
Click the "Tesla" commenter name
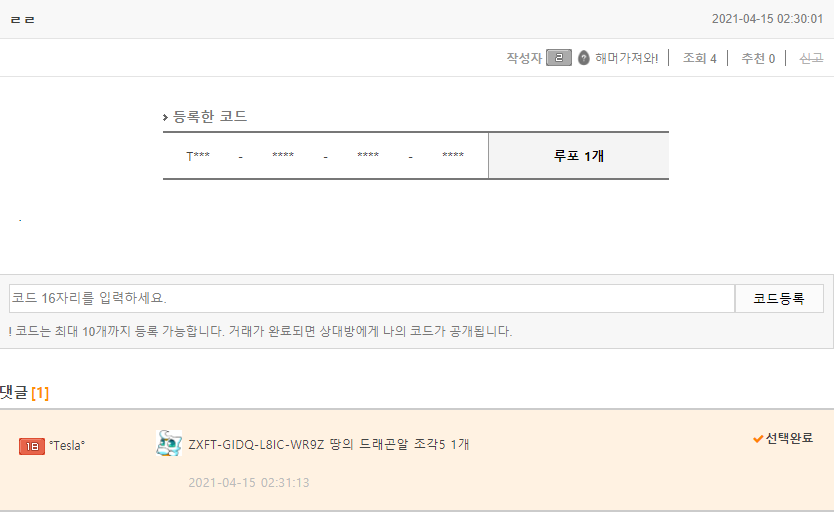[67, 445]
